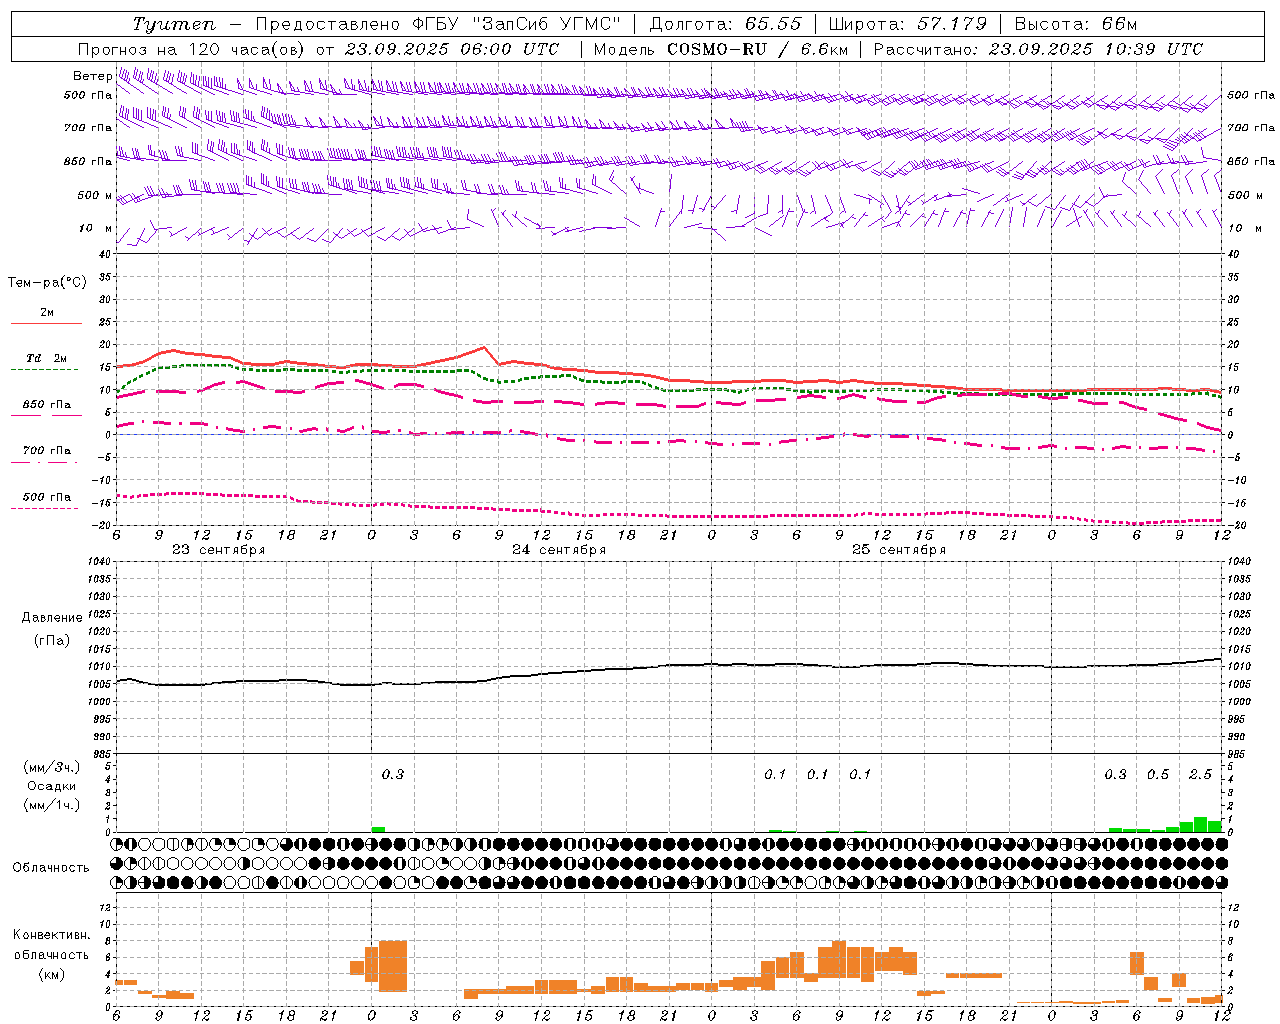The width and height of the screenshot is (1280, 1024).
Task: Click the 25 сентября date label
Action: (899, 550)
